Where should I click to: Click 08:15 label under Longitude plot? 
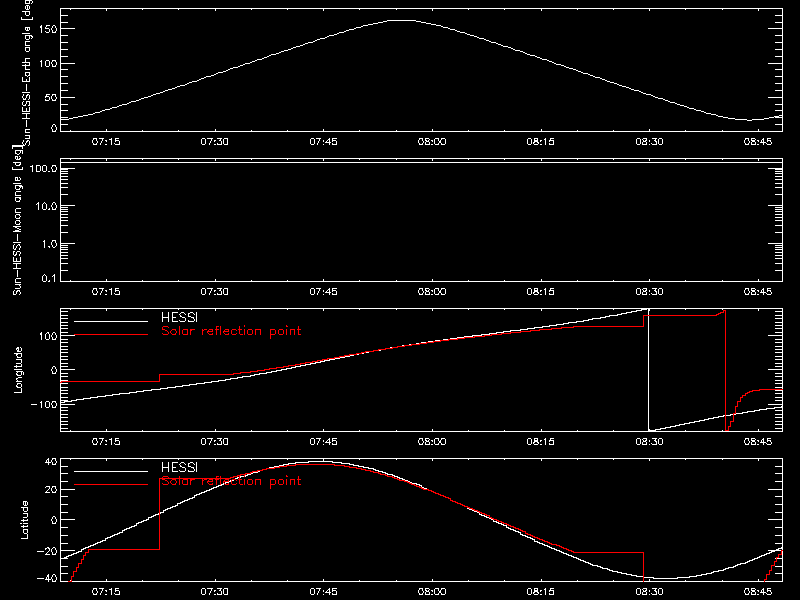[541, 441]
